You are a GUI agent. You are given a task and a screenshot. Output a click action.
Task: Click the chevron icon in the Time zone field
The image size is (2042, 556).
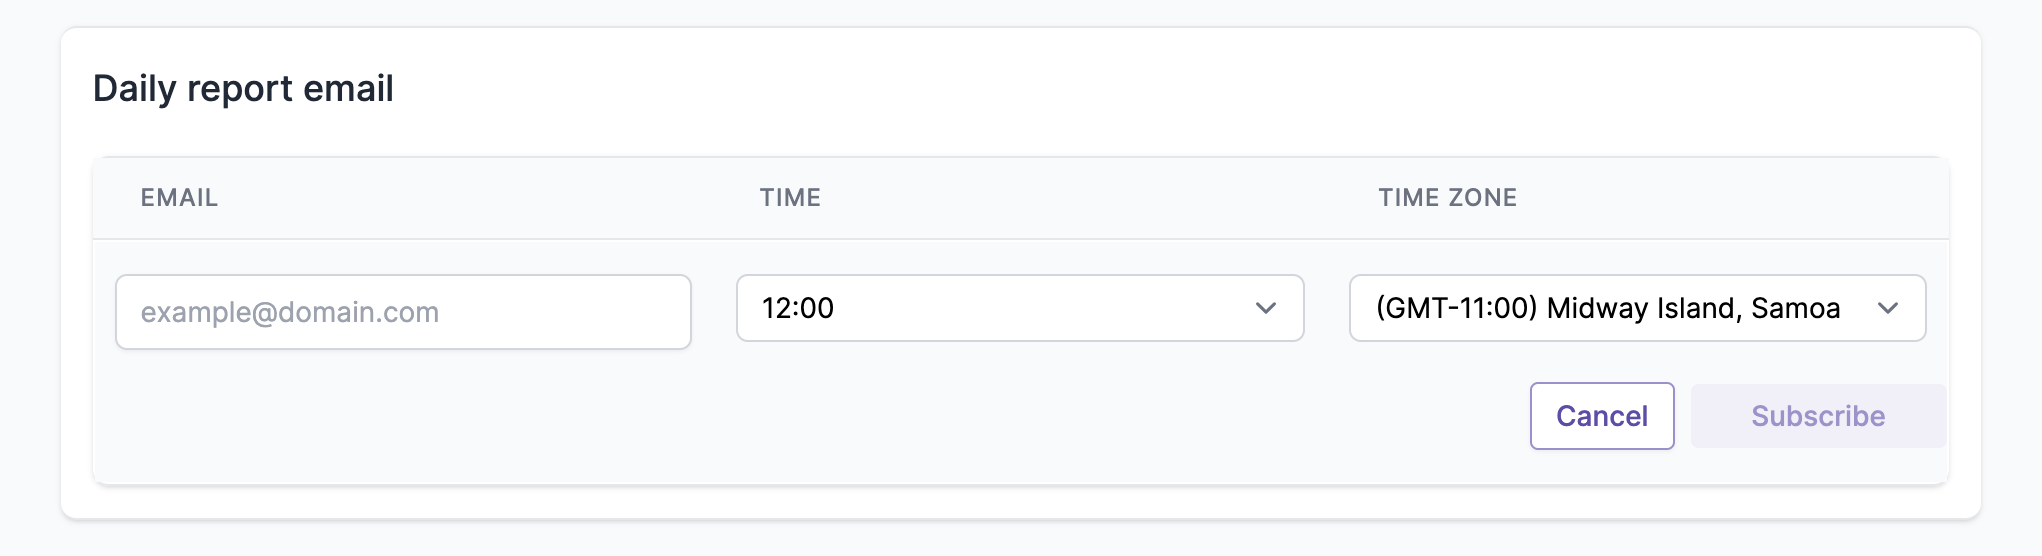coord(1888,308)
